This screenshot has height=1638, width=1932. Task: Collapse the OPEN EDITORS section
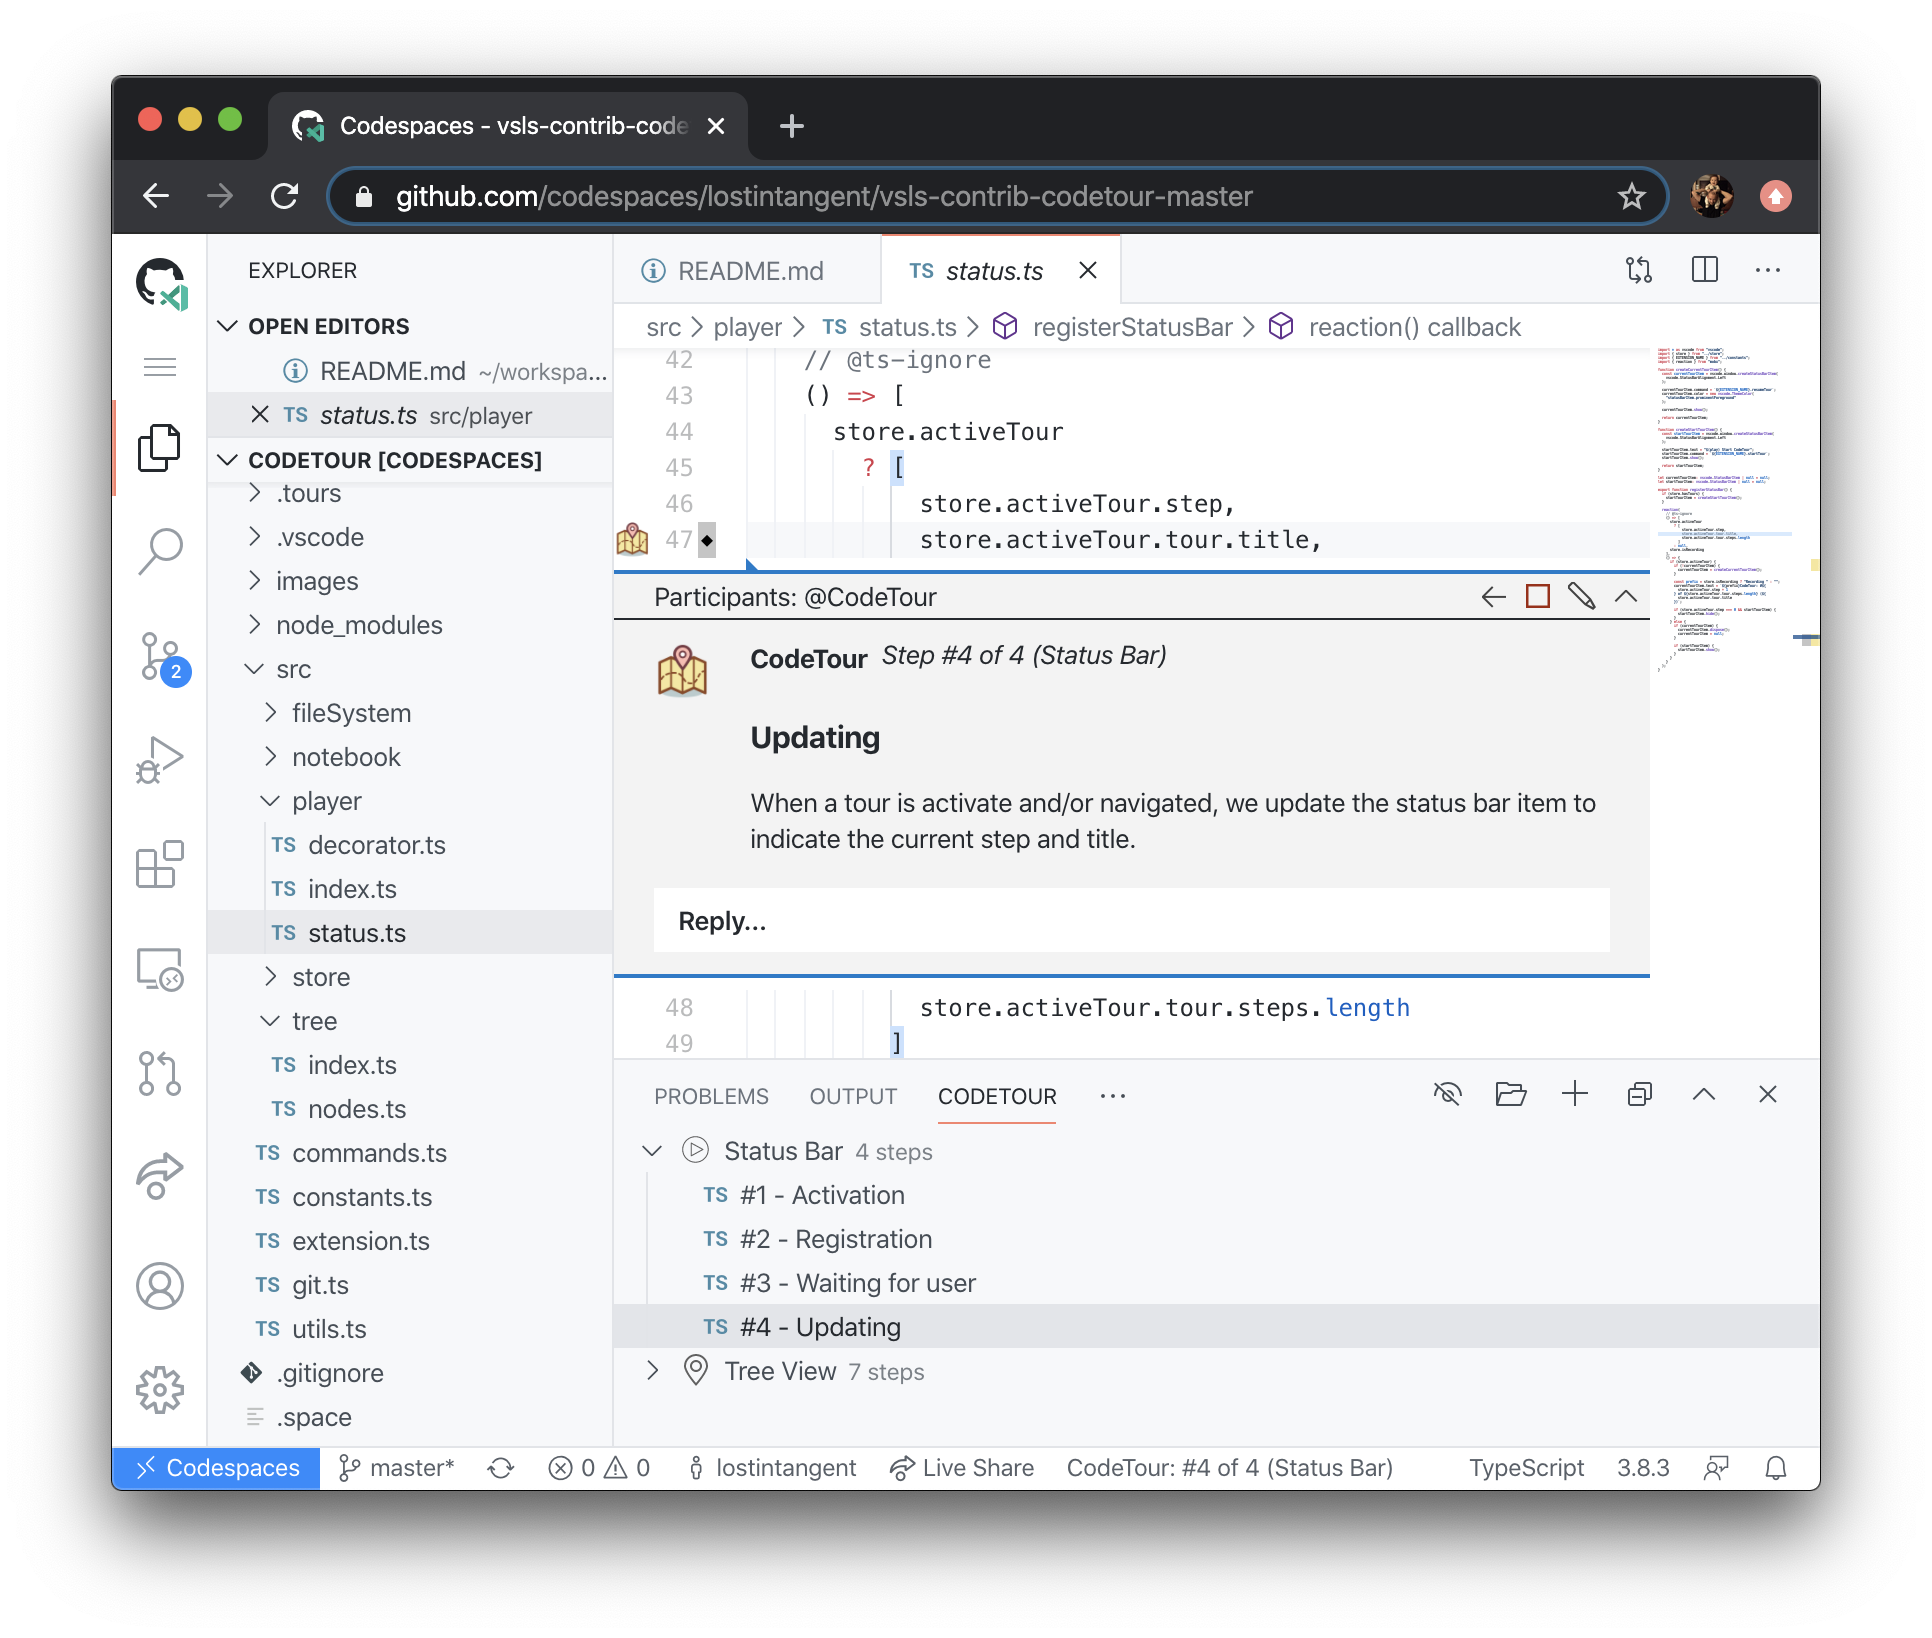(x=226, y=326)
